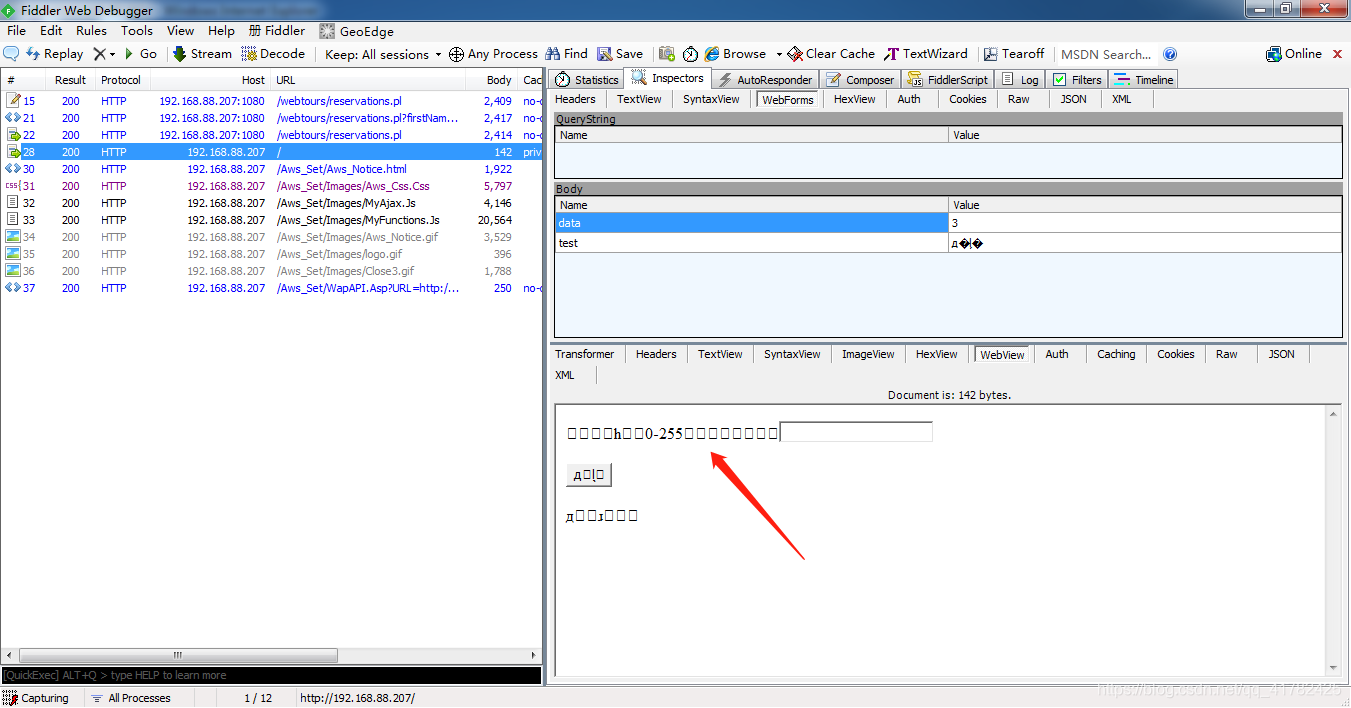Click the Tearoff toolbar button
Viewport: 1351px width, 708px height.
(x=1014, y=54)
